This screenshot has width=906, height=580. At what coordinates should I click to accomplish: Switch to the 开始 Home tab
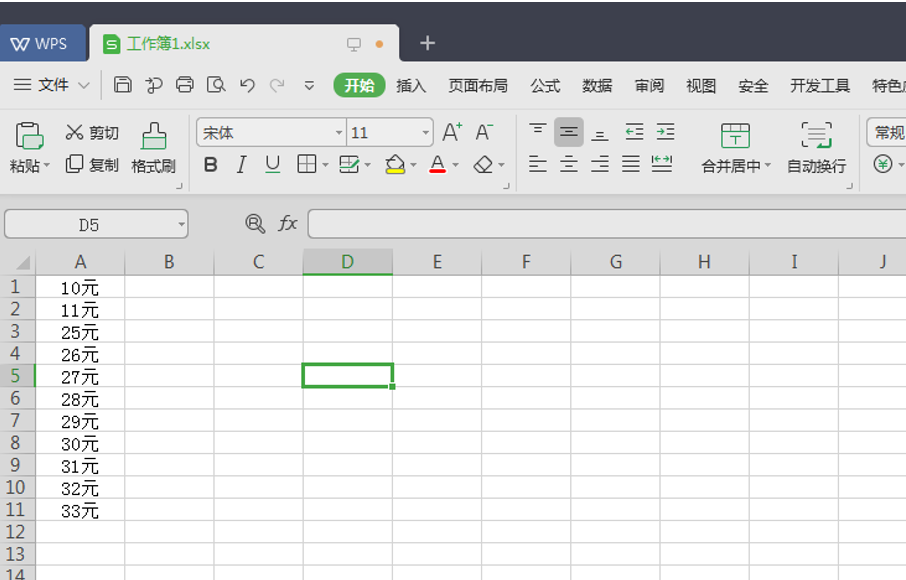click(359, 85)
